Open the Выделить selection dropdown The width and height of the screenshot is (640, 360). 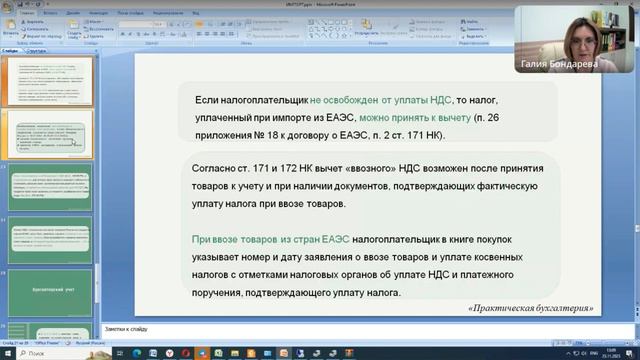coord(473,36)
